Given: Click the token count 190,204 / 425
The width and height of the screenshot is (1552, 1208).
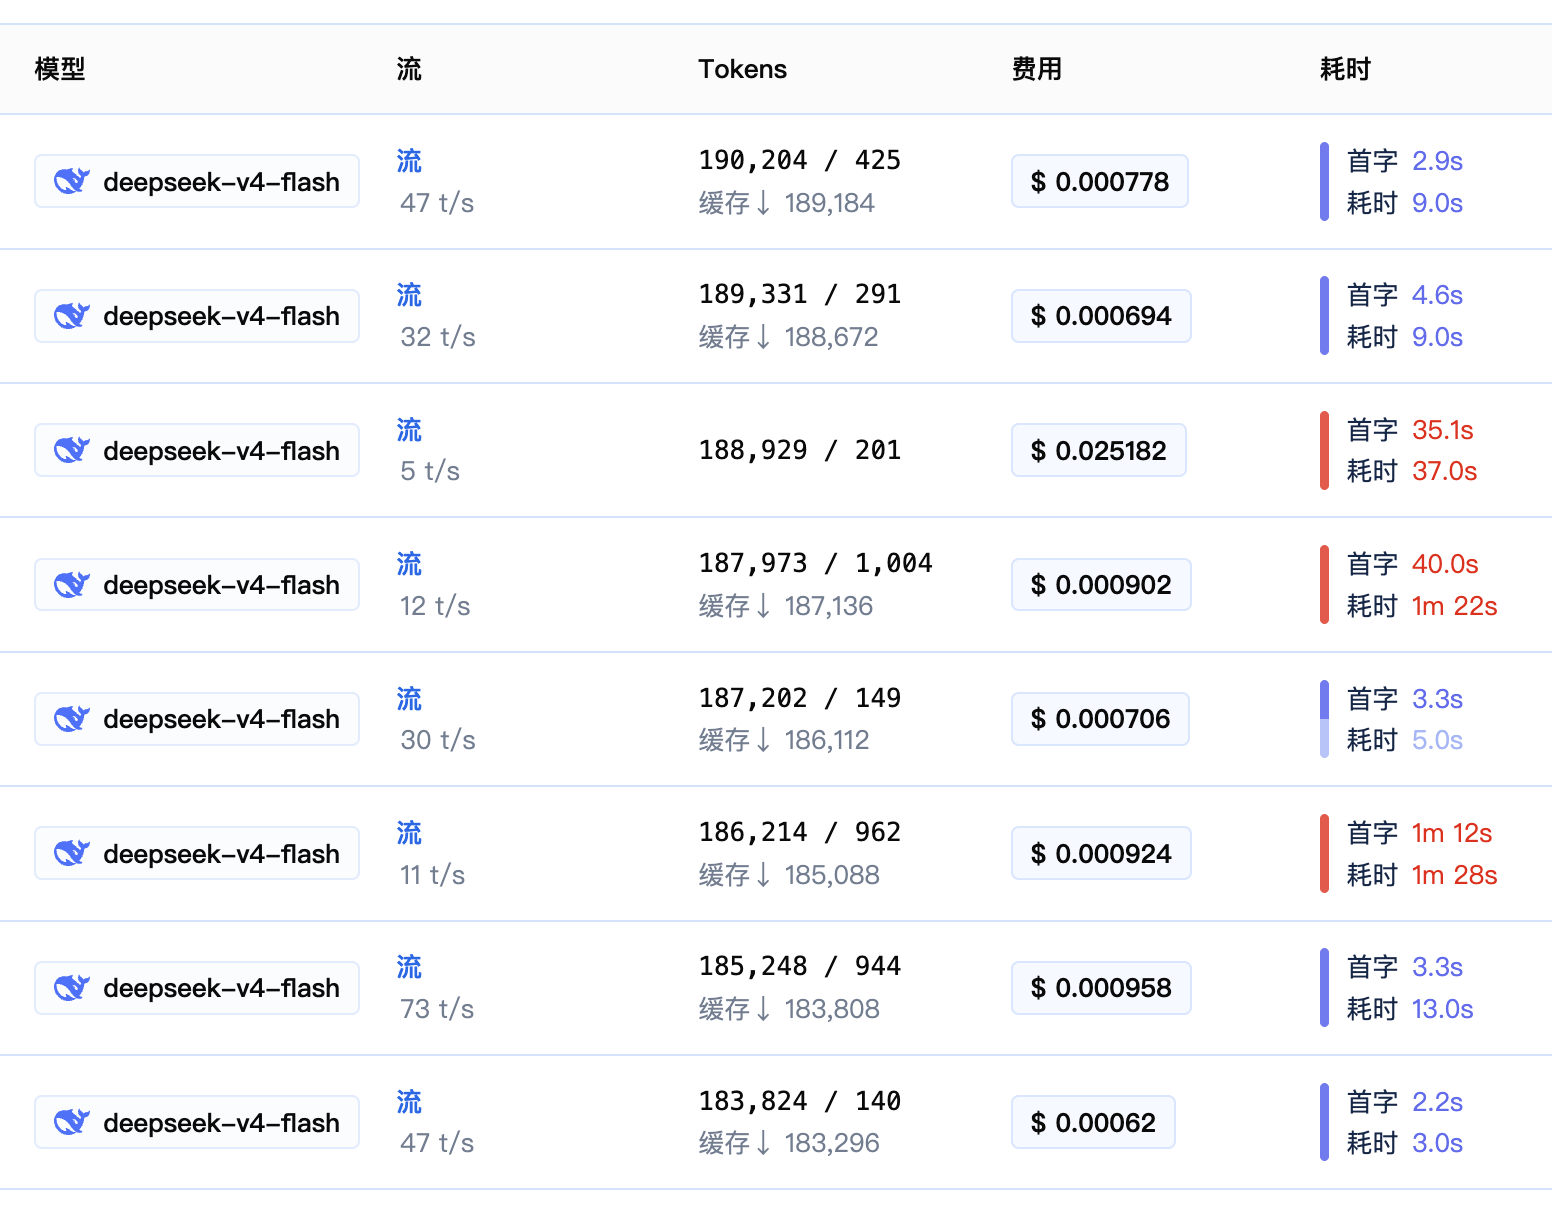Looking at the screenshot, I should coord(800,160).
